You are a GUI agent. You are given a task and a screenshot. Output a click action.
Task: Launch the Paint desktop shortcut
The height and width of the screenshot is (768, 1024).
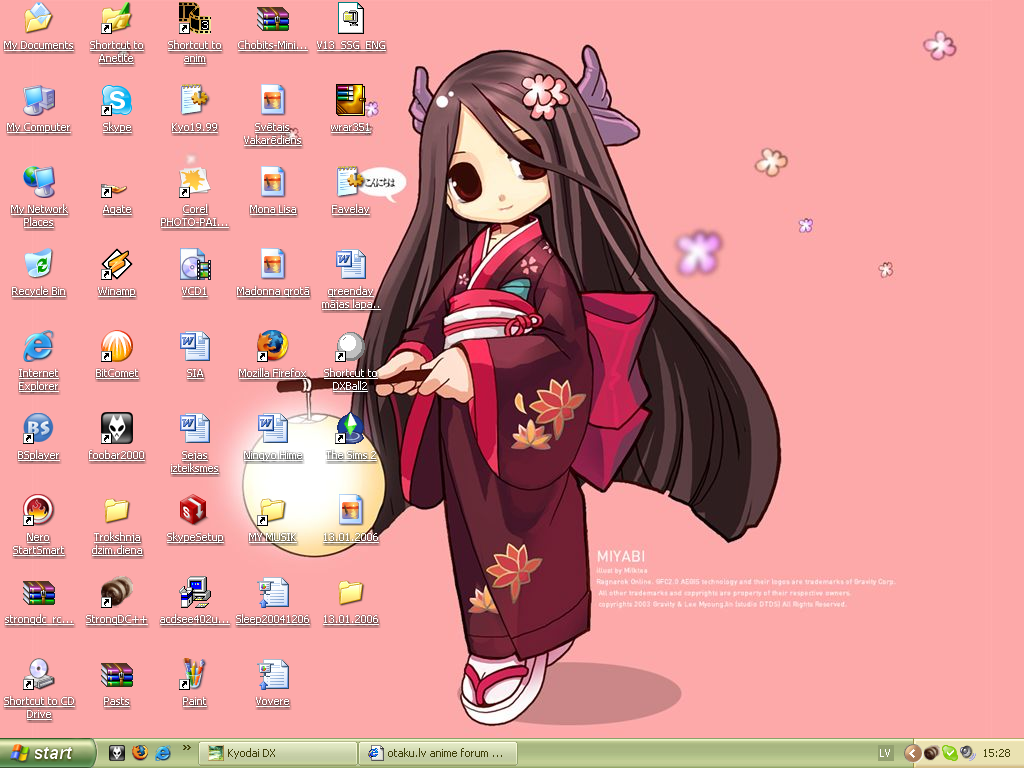(x=195, y=674)
